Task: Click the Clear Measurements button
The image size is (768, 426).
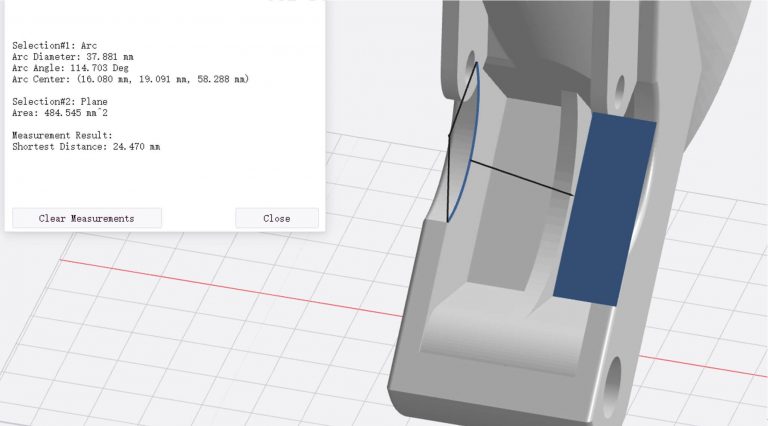Action: (x=86, y=218)
